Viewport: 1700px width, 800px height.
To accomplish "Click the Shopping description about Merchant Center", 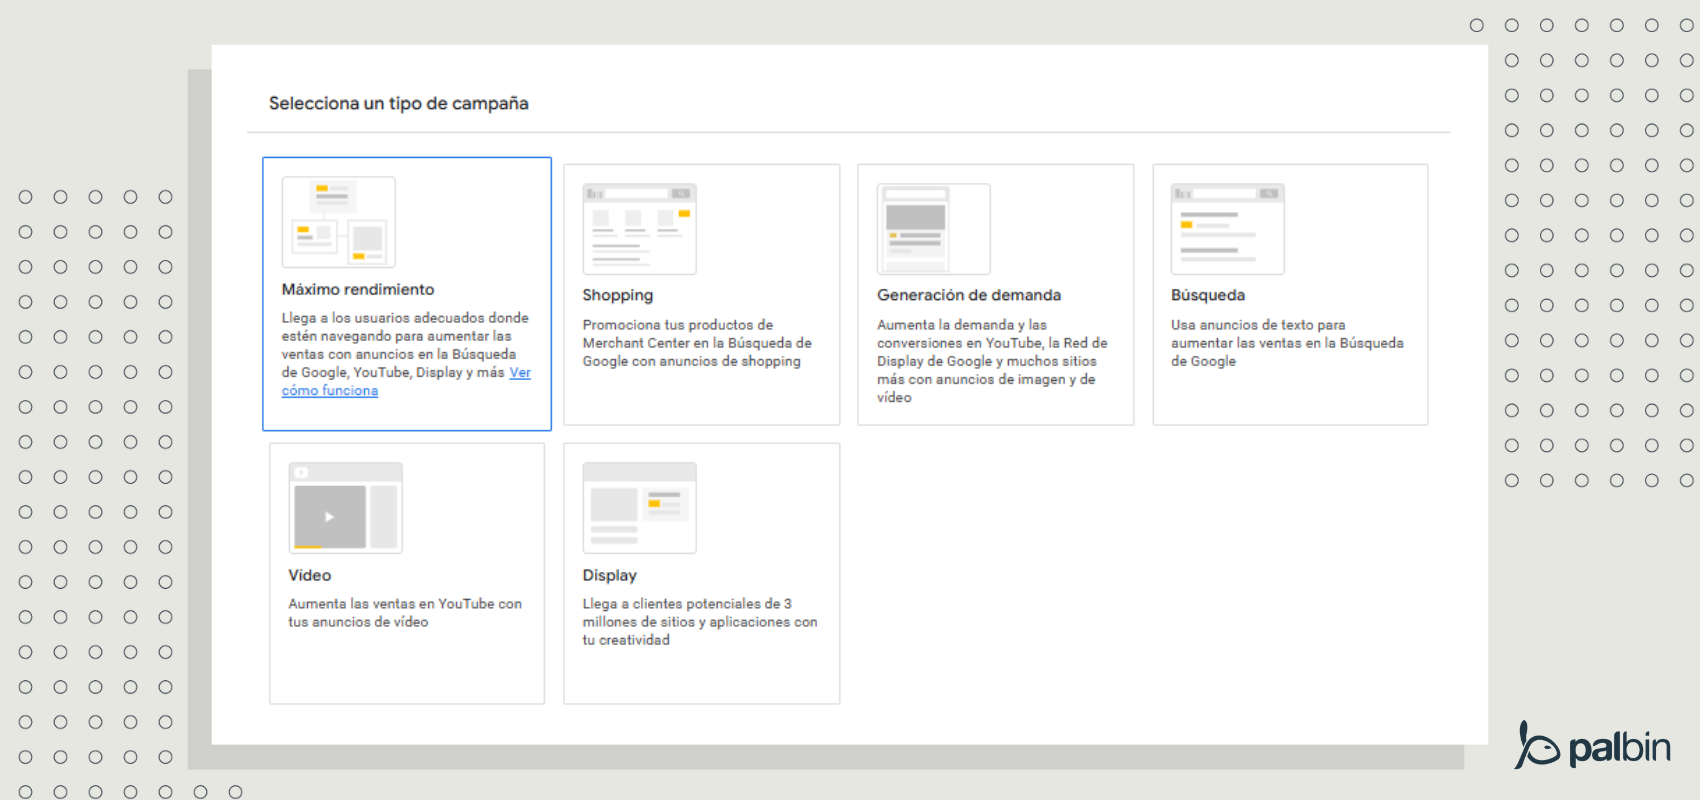I will point(696,343).
